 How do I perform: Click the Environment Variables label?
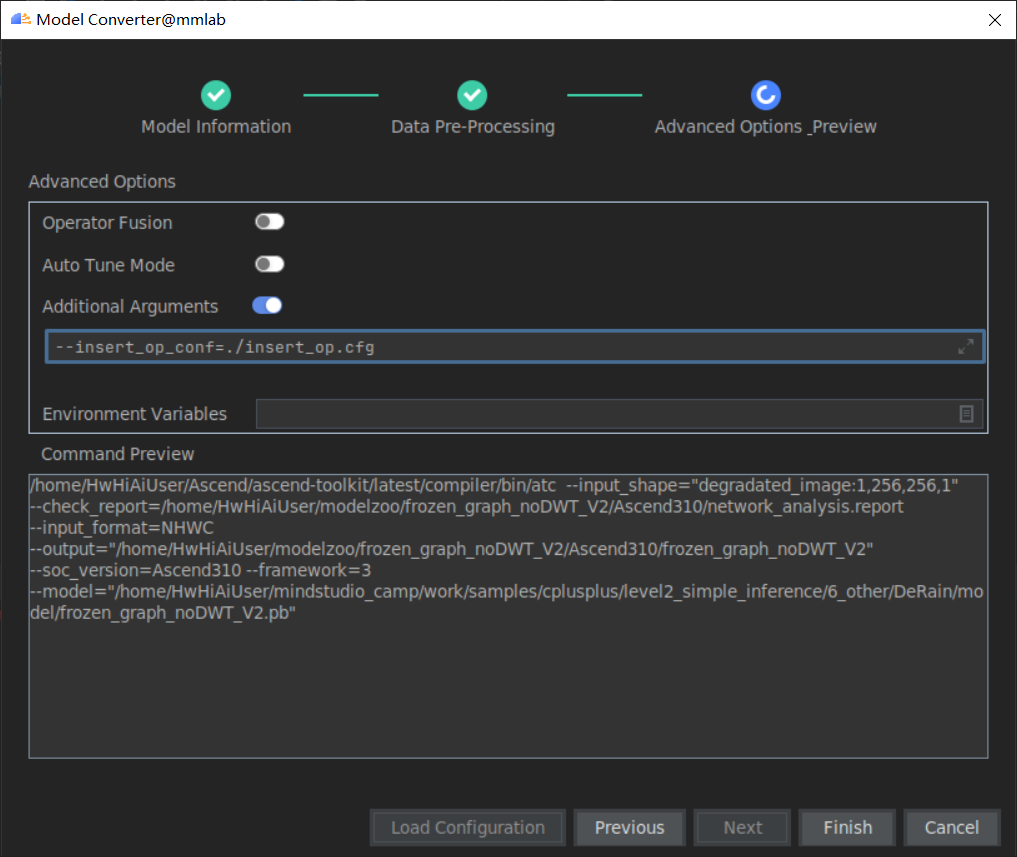(134, 414)
